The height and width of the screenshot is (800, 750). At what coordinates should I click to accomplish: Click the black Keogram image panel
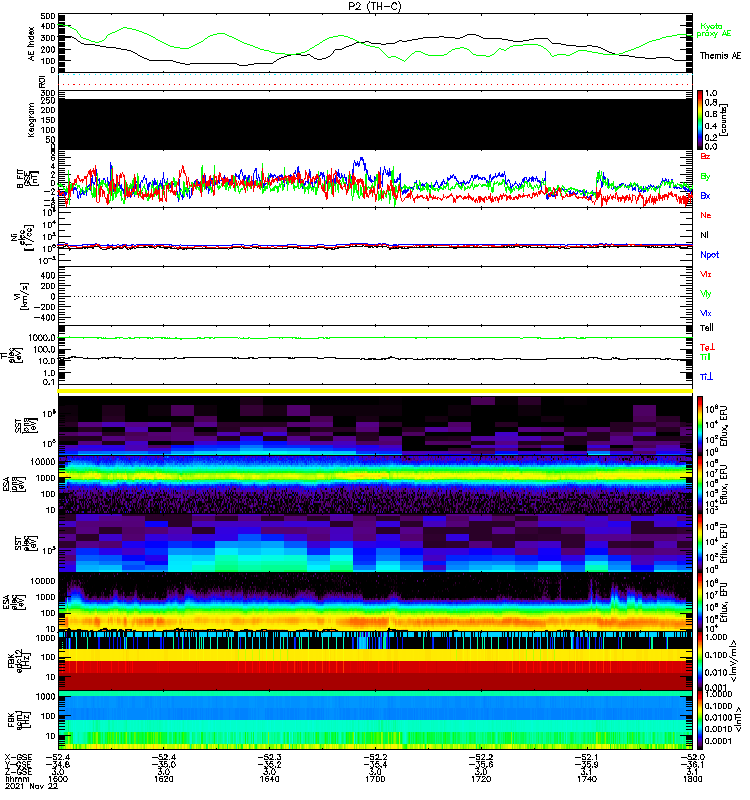pos(376,124)
